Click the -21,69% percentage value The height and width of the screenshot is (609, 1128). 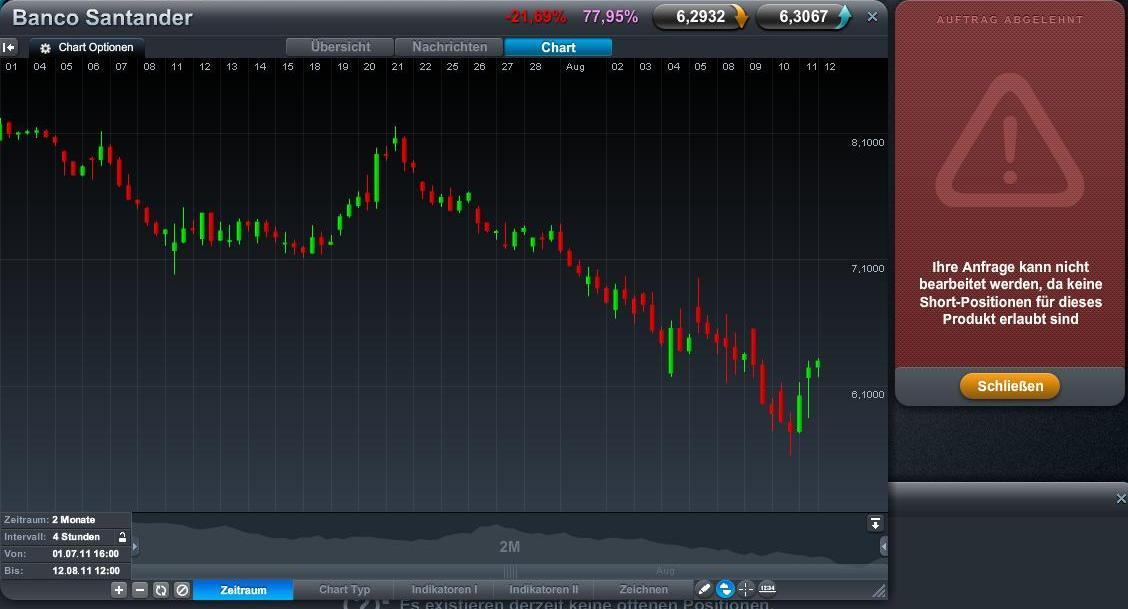click(536, 17)
